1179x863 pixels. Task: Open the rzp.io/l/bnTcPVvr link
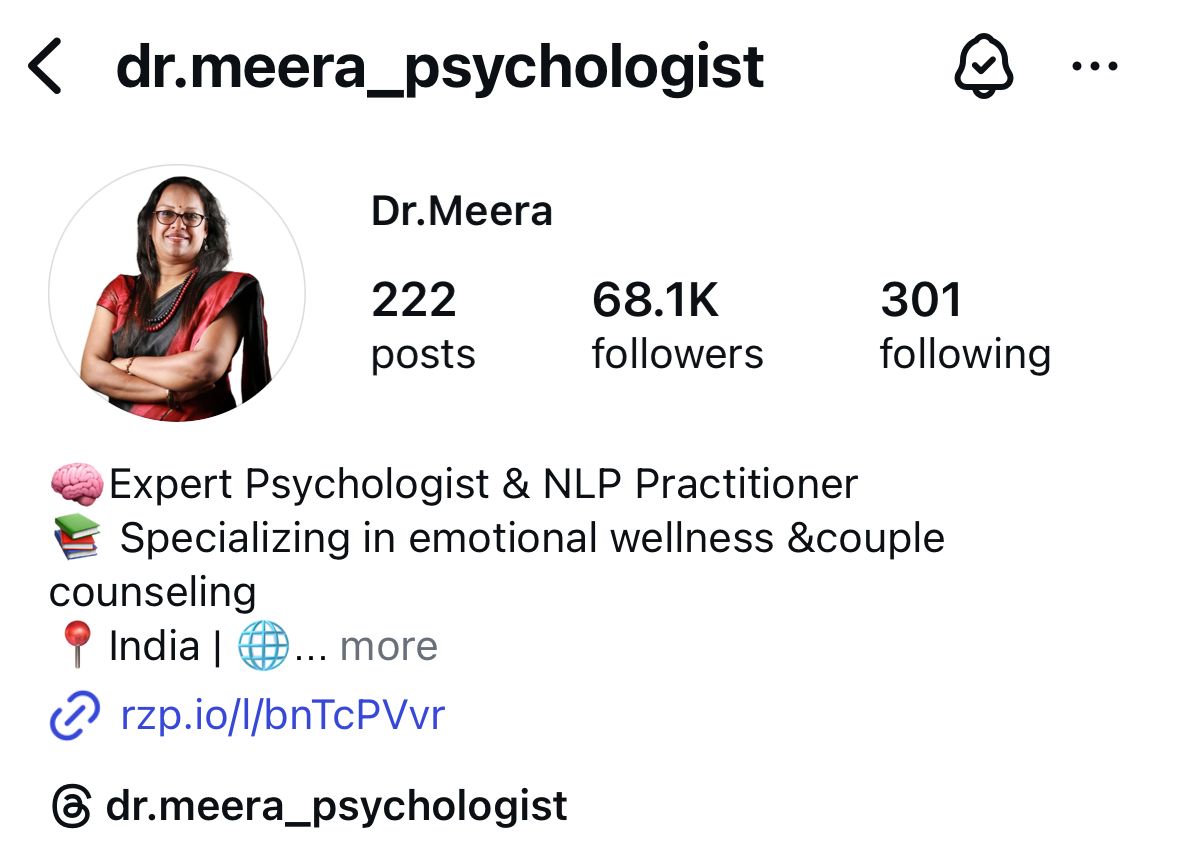click(x=283, y=714)
